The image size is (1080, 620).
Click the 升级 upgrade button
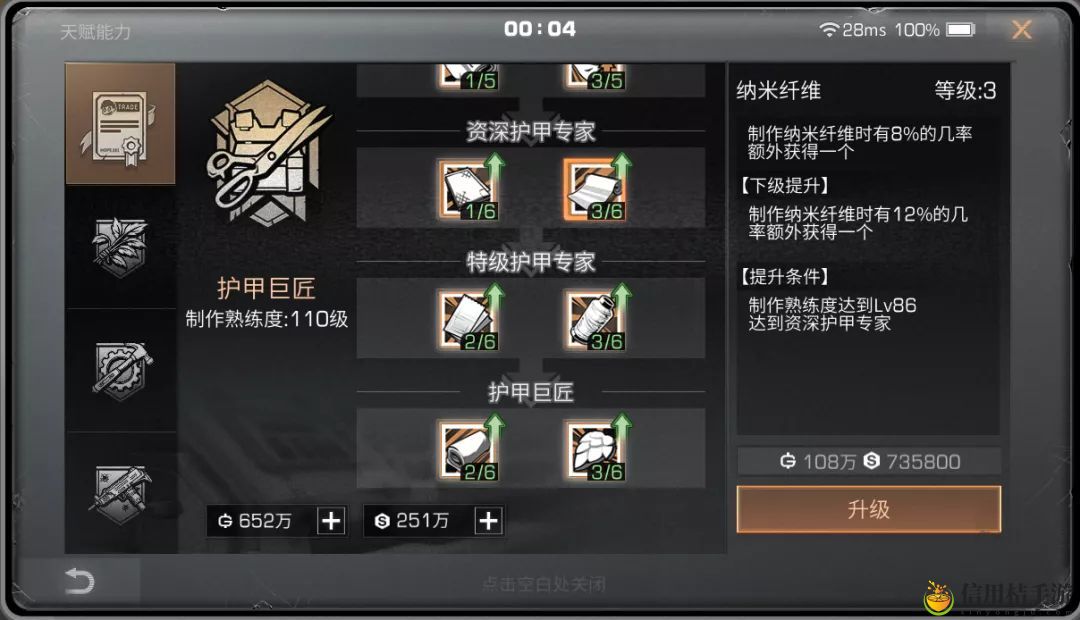[869, 509]
